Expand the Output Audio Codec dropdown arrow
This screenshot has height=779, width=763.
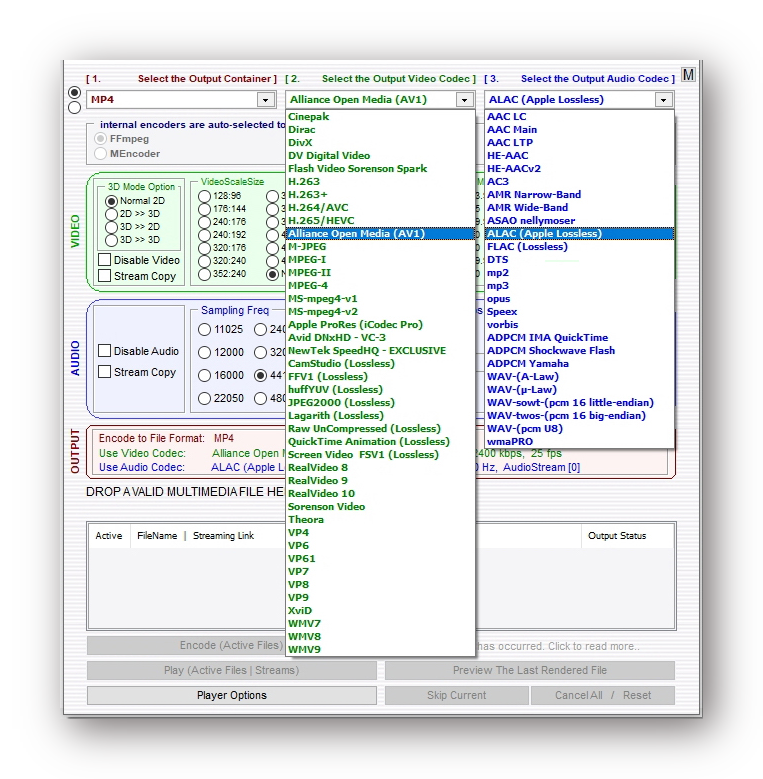(x=663, y=100)
